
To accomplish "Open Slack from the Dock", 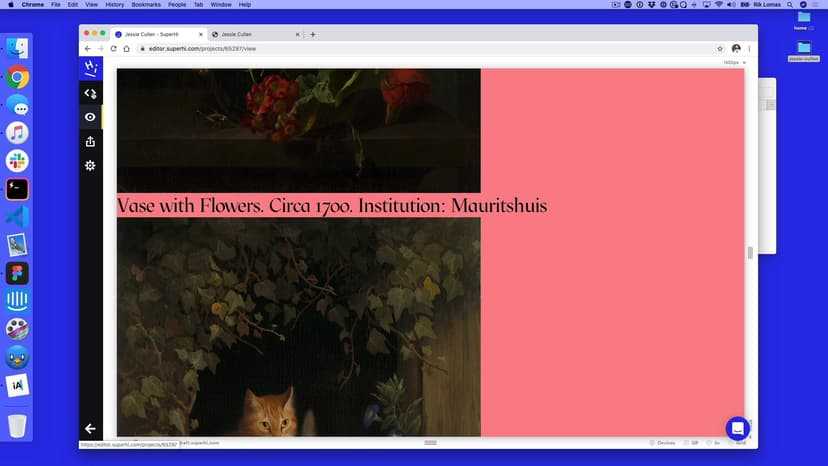I will 17,161.
